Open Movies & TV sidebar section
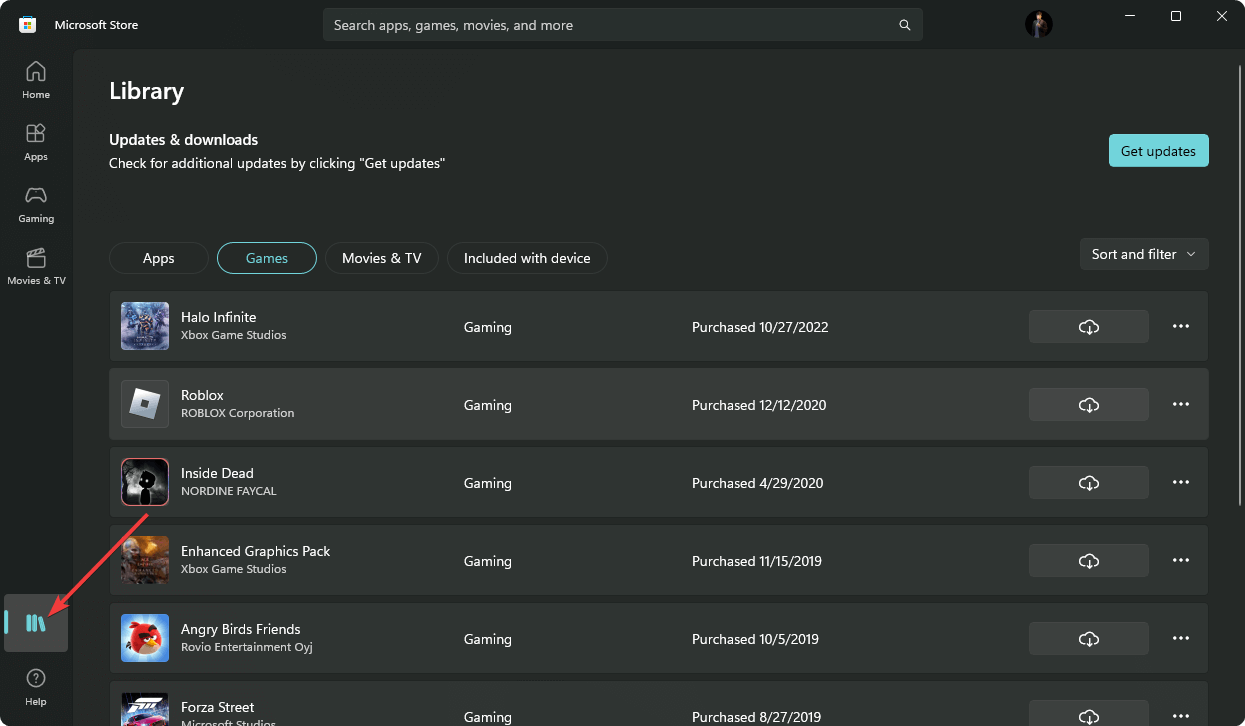This screenshot has height=726, width=1245. click(x=36, y=266)
